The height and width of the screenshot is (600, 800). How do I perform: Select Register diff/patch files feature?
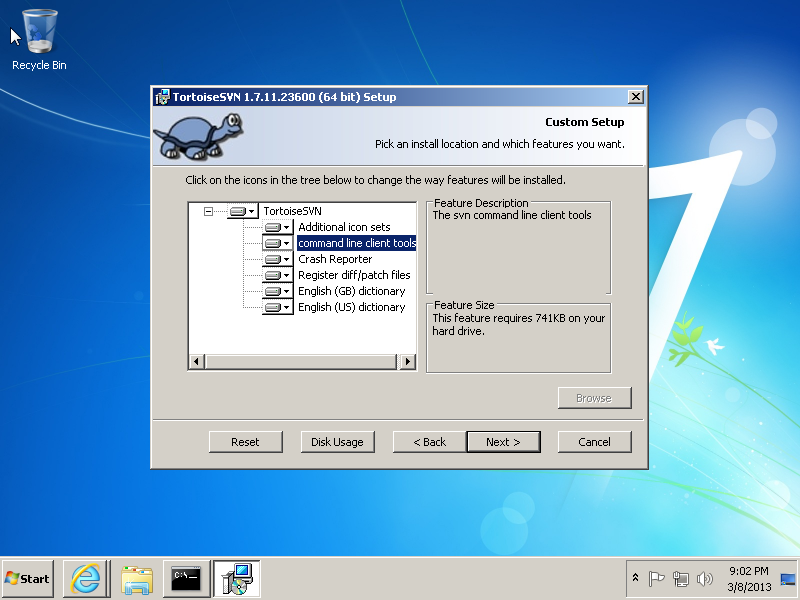pyautogui.click(x=354, y=275)
